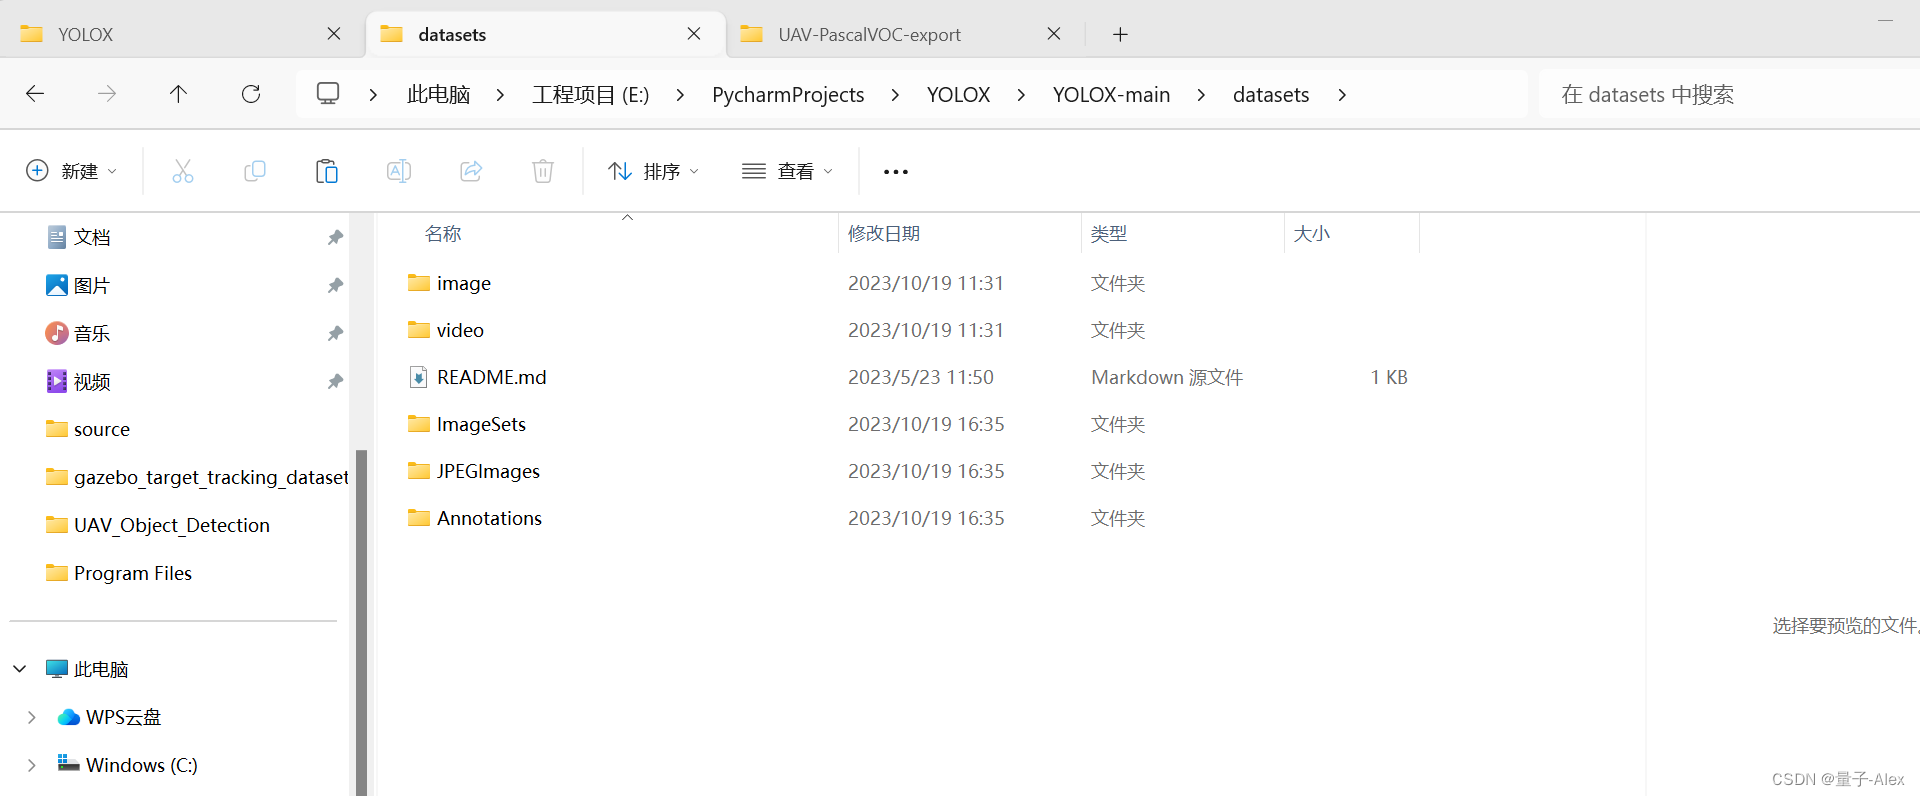
Task: Click the 音乐 icon in sidebar
Action: click(x=57, y=333)
